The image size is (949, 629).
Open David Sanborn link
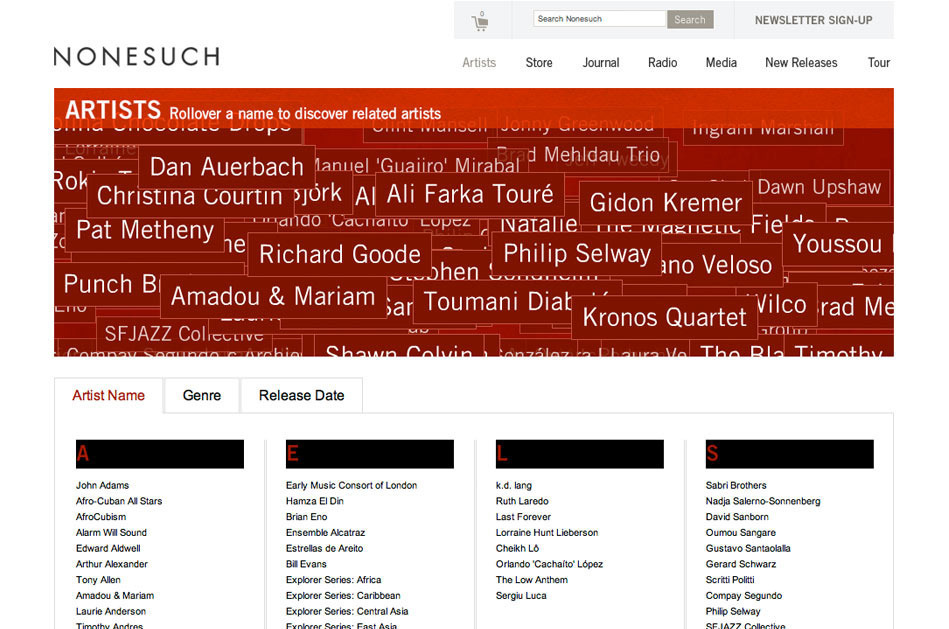(737, 517)
